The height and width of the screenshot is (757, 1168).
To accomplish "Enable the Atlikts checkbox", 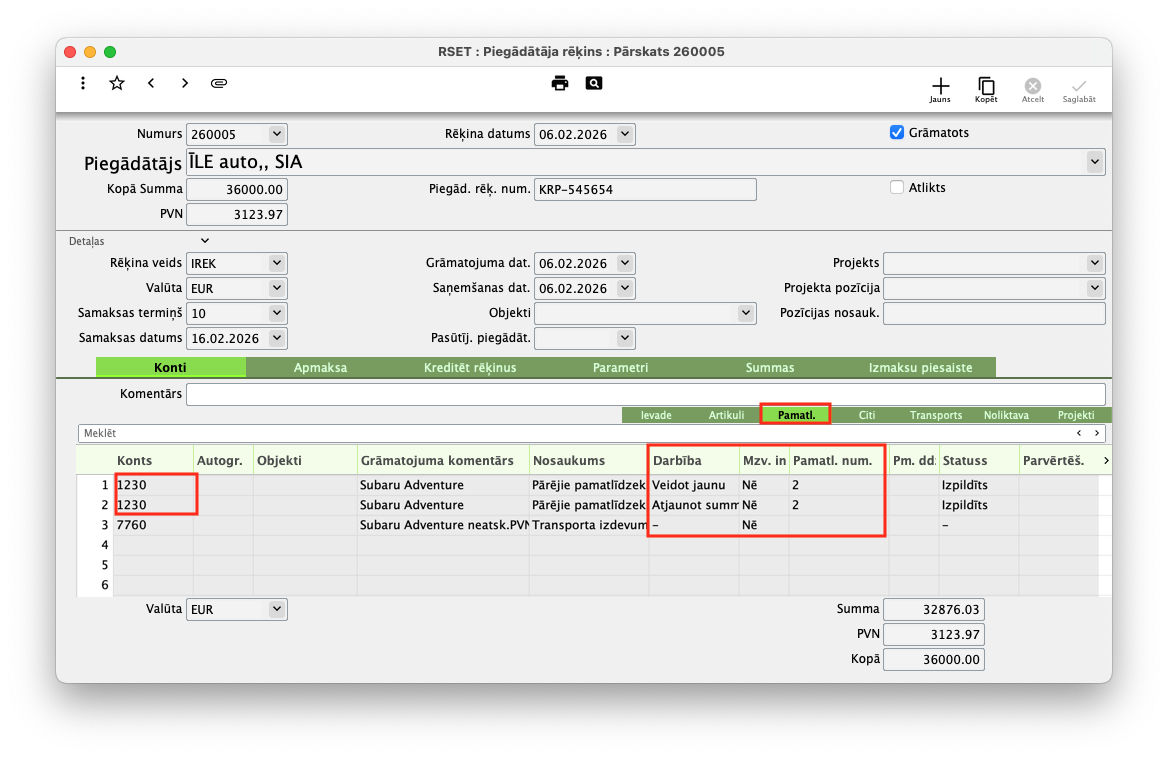I will click(x=897, y=187).
